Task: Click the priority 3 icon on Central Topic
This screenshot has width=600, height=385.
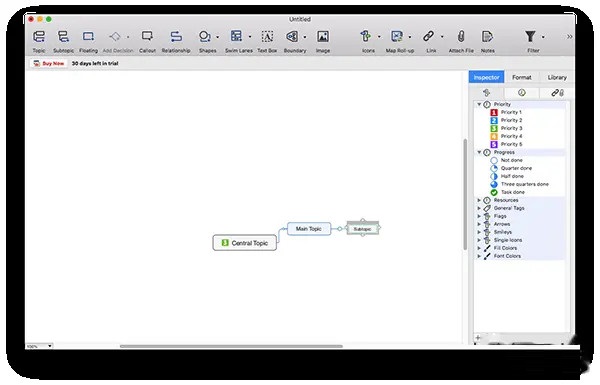Action: click(225, 243)
